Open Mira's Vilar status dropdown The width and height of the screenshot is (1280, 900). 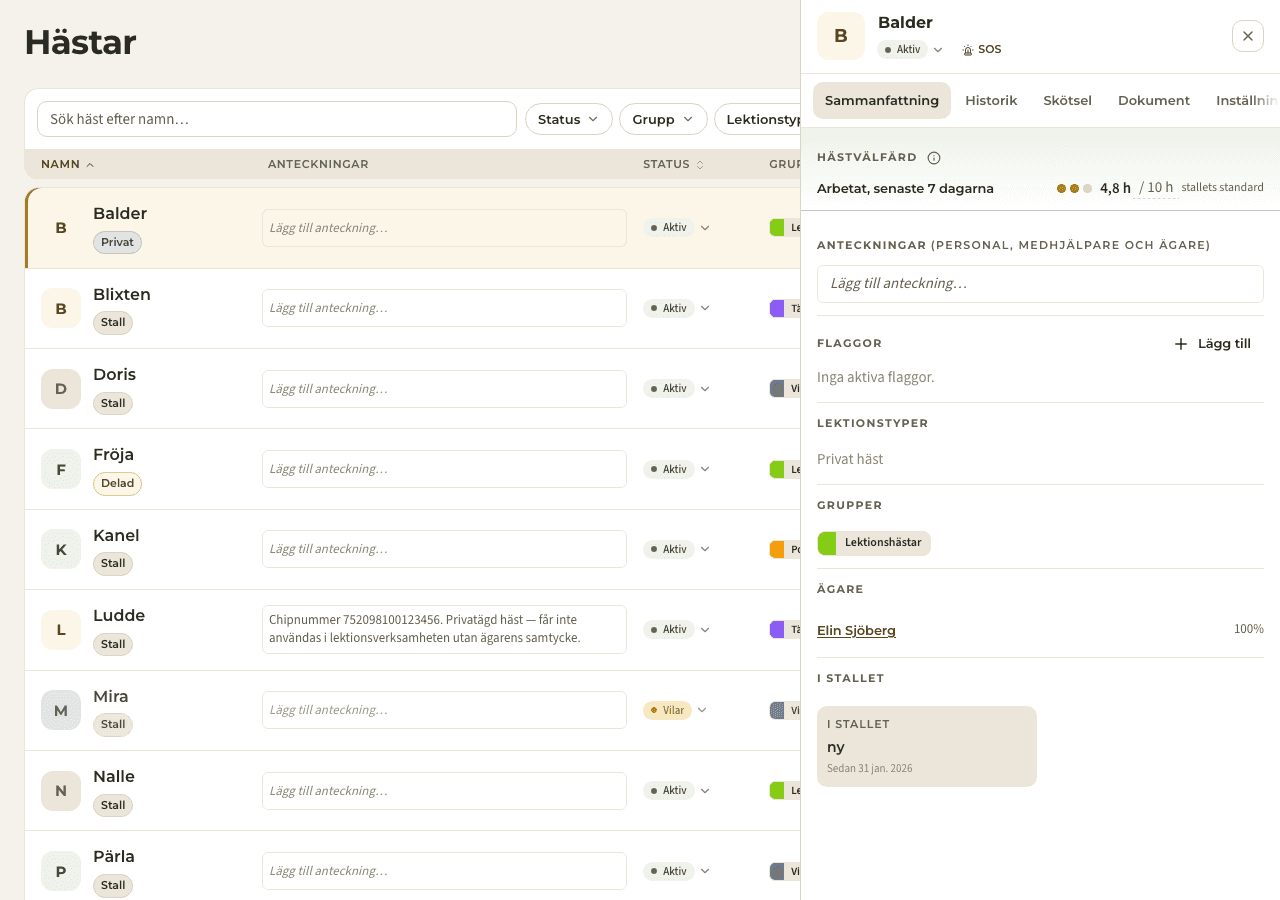(x=675, y=710)
